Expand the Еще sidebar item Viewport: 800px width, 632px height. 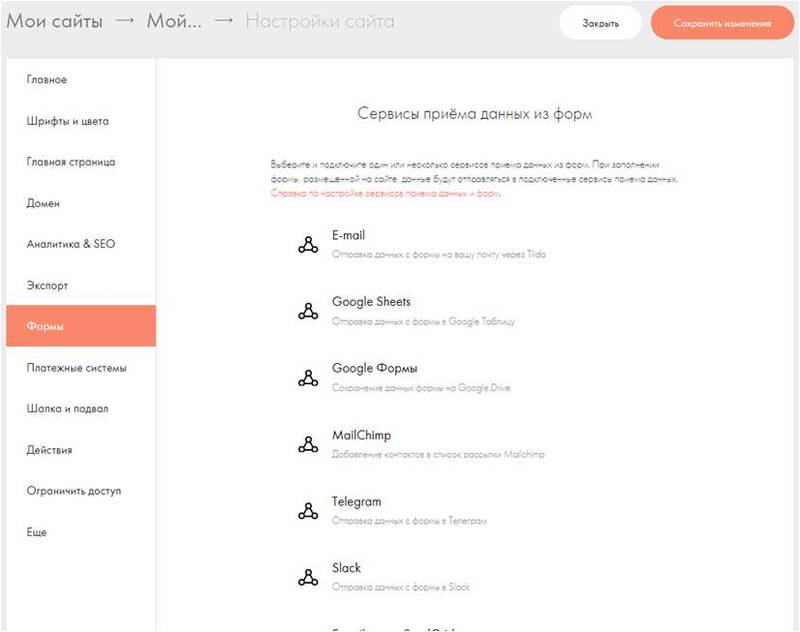point(37,532)
